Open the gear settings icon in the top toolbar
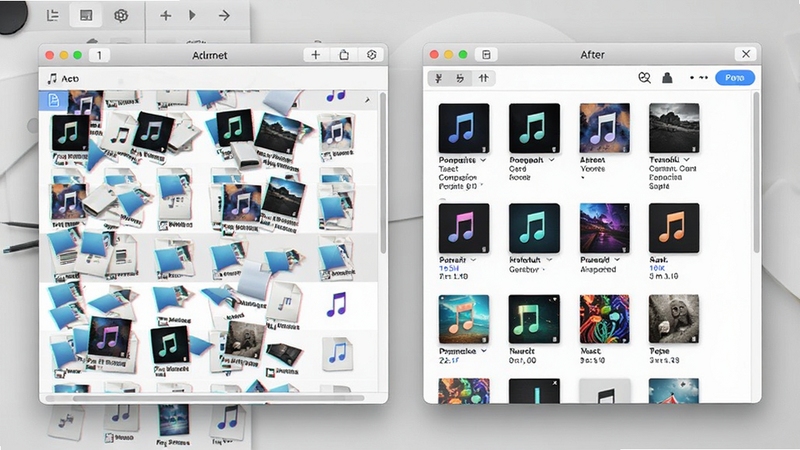This screenshot has width=800, height=450. pos(121,16)
